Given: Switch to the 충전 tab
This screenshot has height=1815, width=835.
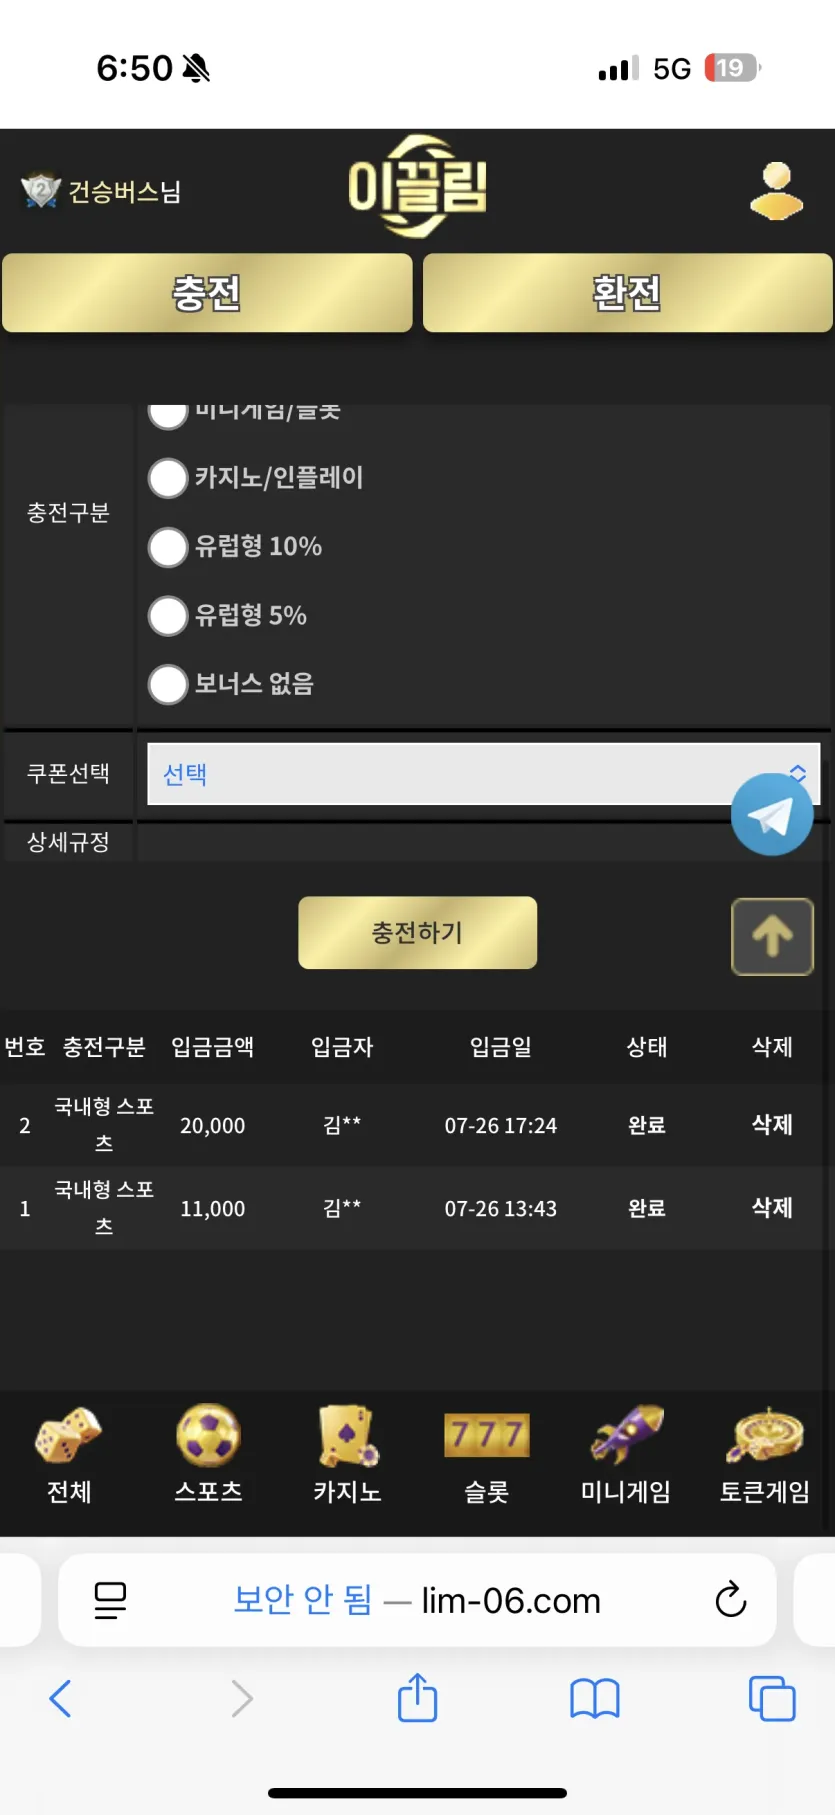Looking at the screenshot, I should point(207,293).
